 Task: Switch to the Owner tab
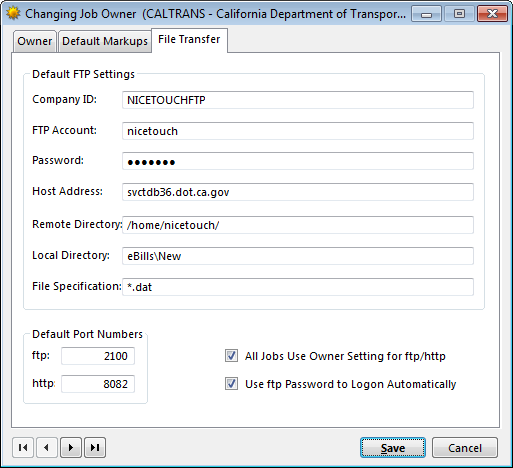pyautogui.click(x=34, y=41)
